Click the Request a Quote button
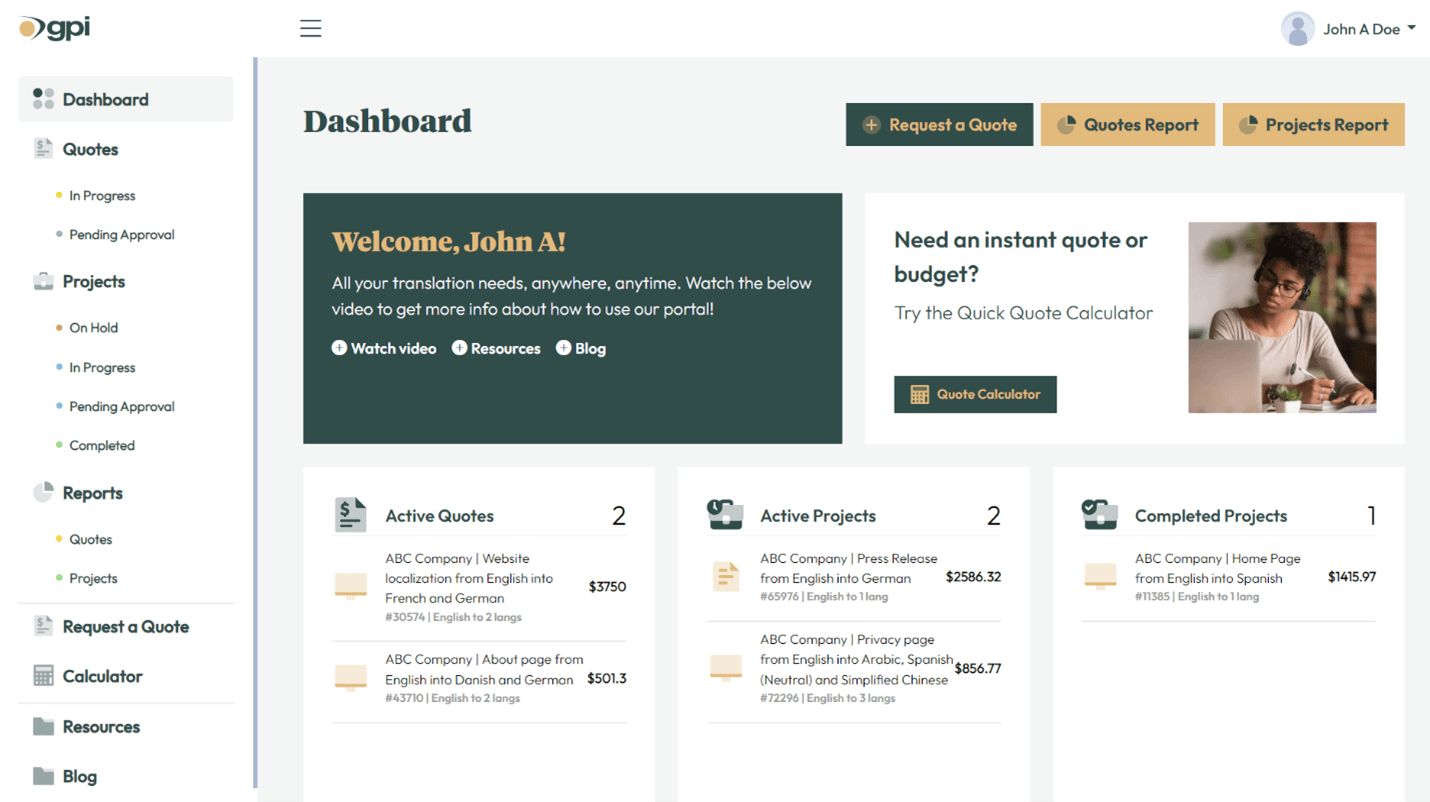This screenshot has height=802, width=1430. [939, 124]
